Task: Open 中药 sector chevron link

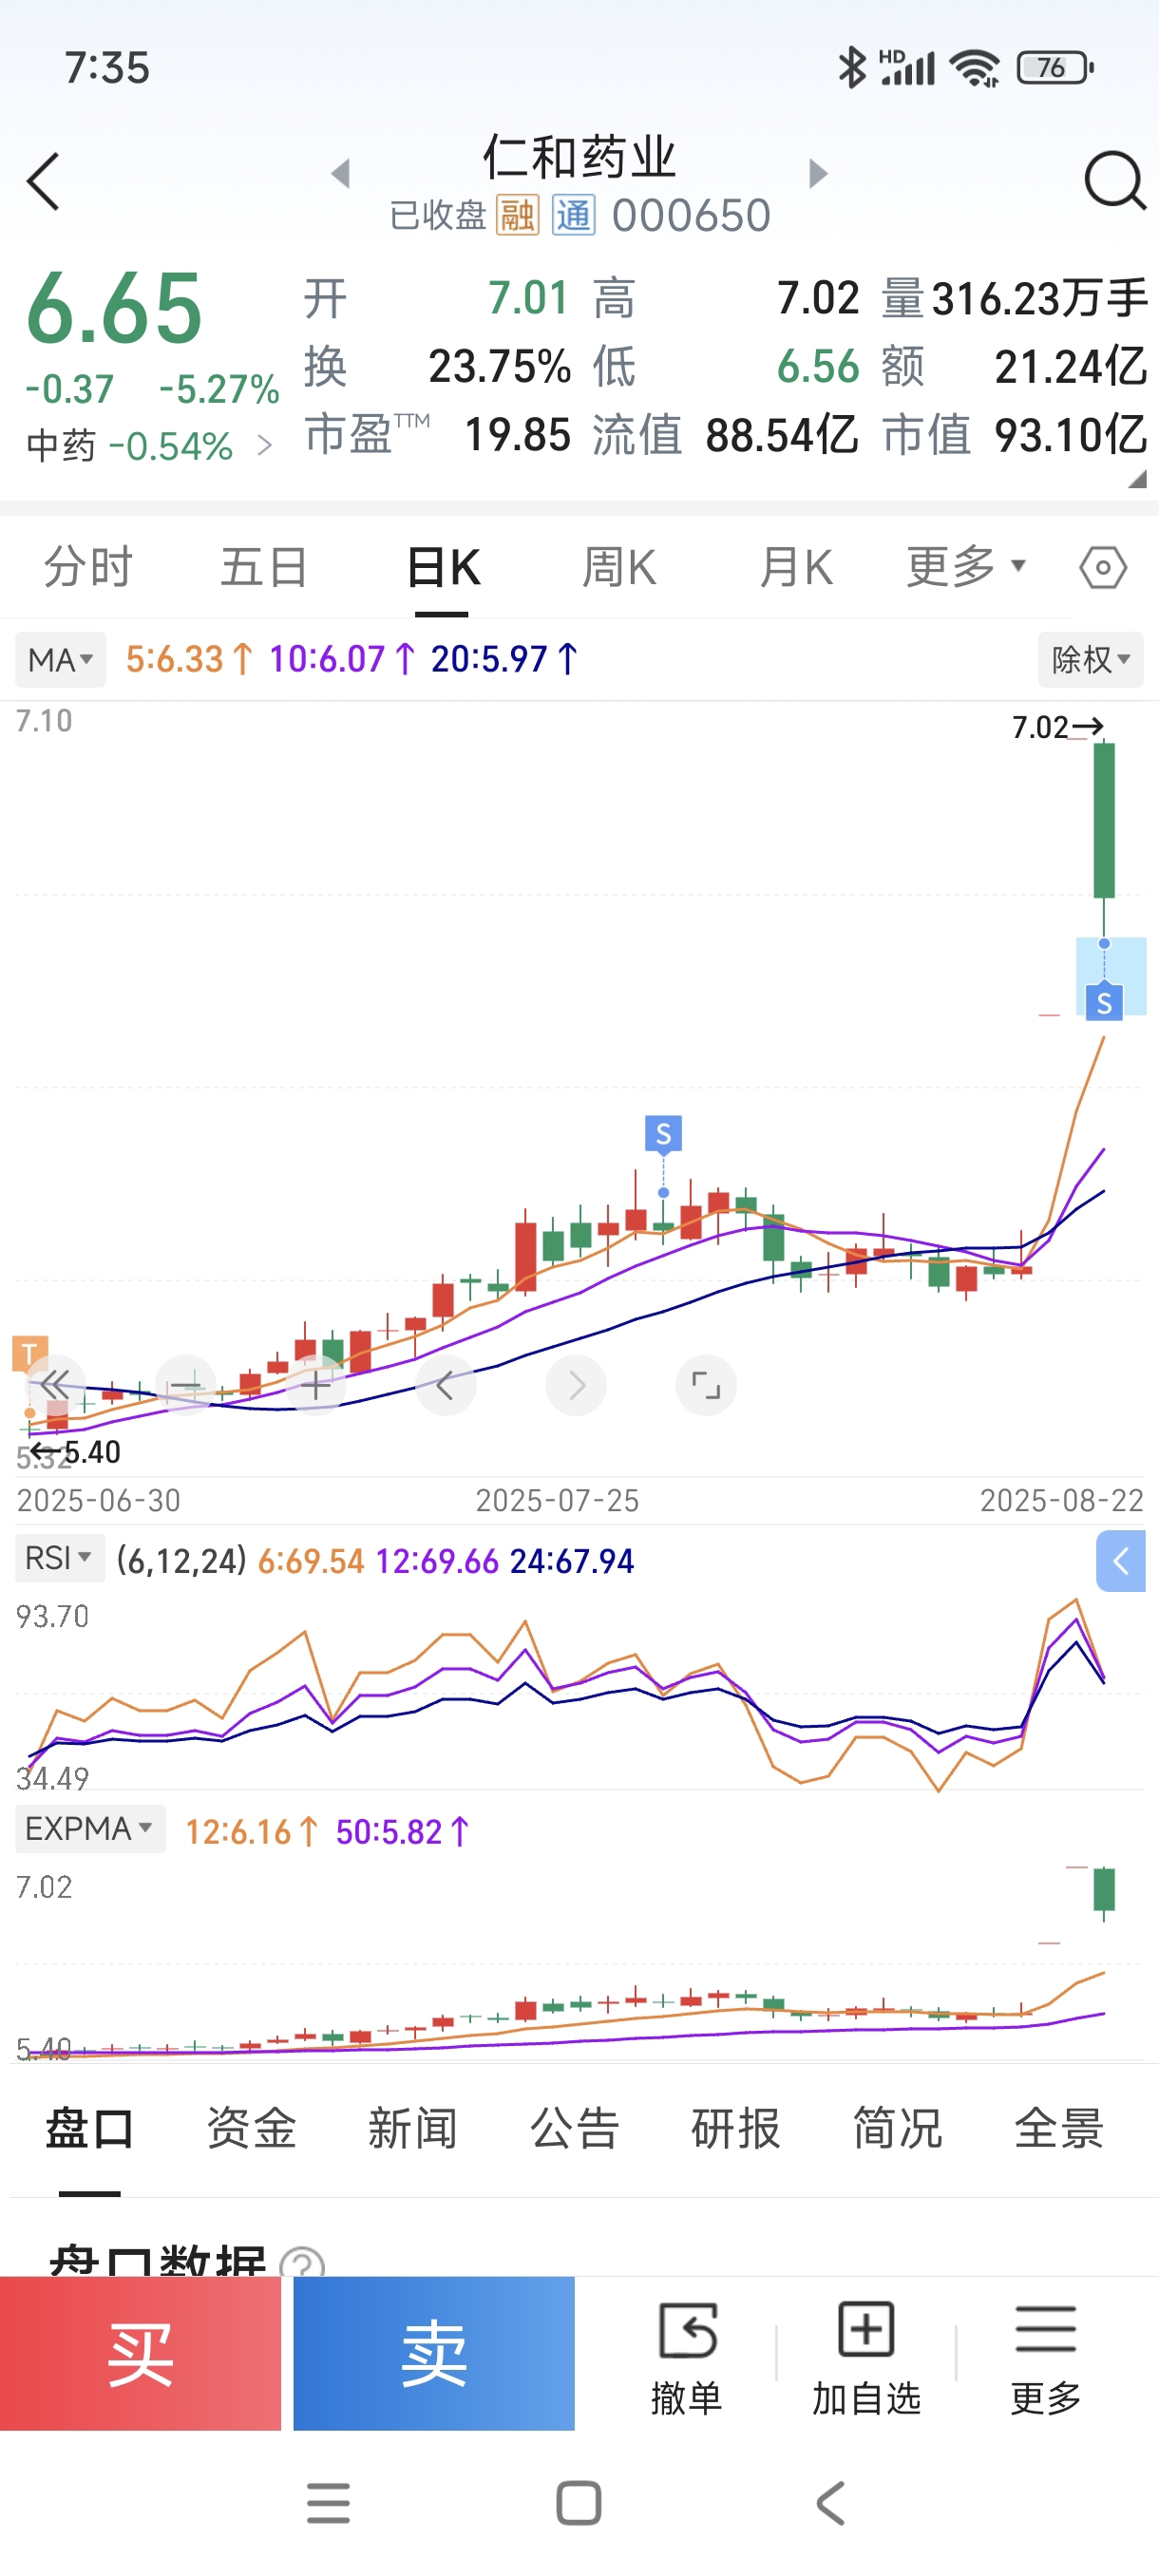Action: pos(264,445)
